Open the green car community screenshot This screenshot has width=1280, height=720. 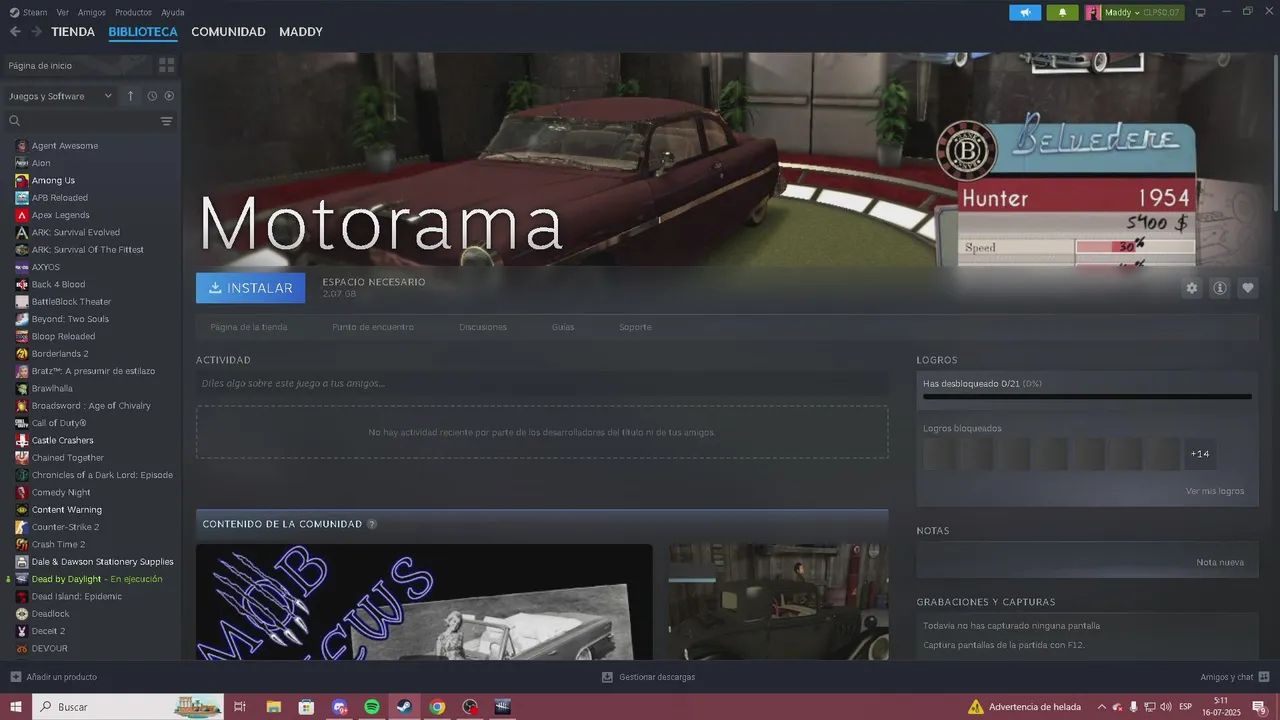tap(778, 602)
